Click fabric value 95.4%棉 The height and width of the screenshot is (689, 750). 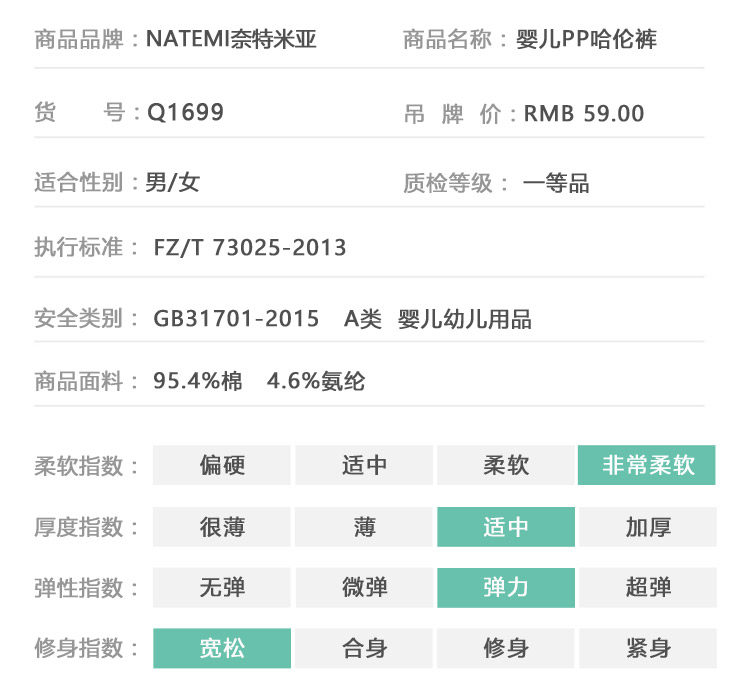(198, 381)
